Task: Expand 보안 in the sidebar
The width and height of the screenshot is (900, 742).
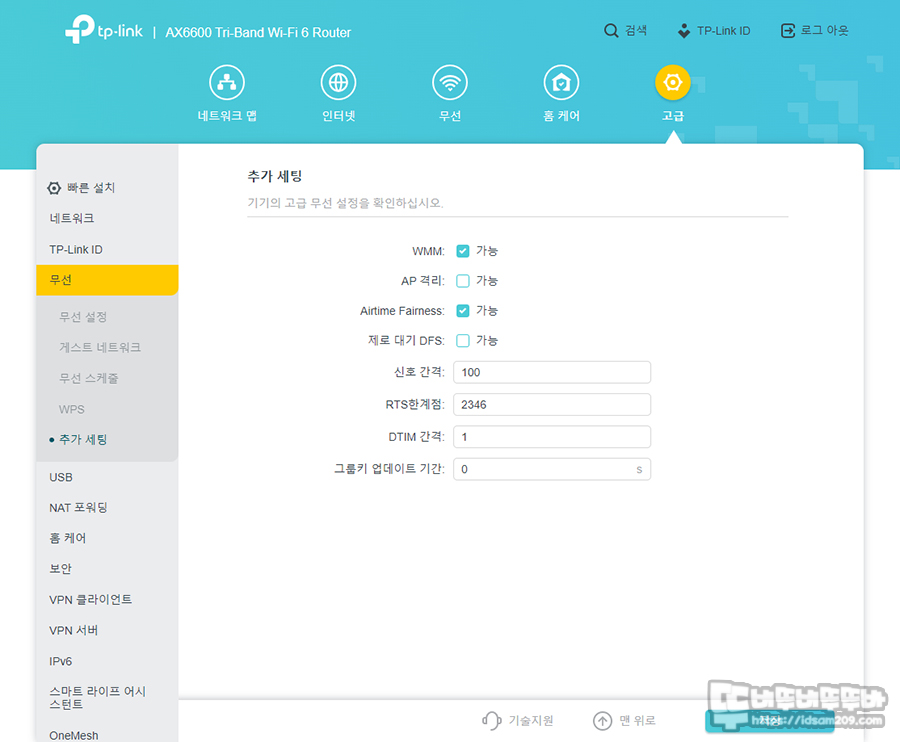Action: [x=60, y=569]
